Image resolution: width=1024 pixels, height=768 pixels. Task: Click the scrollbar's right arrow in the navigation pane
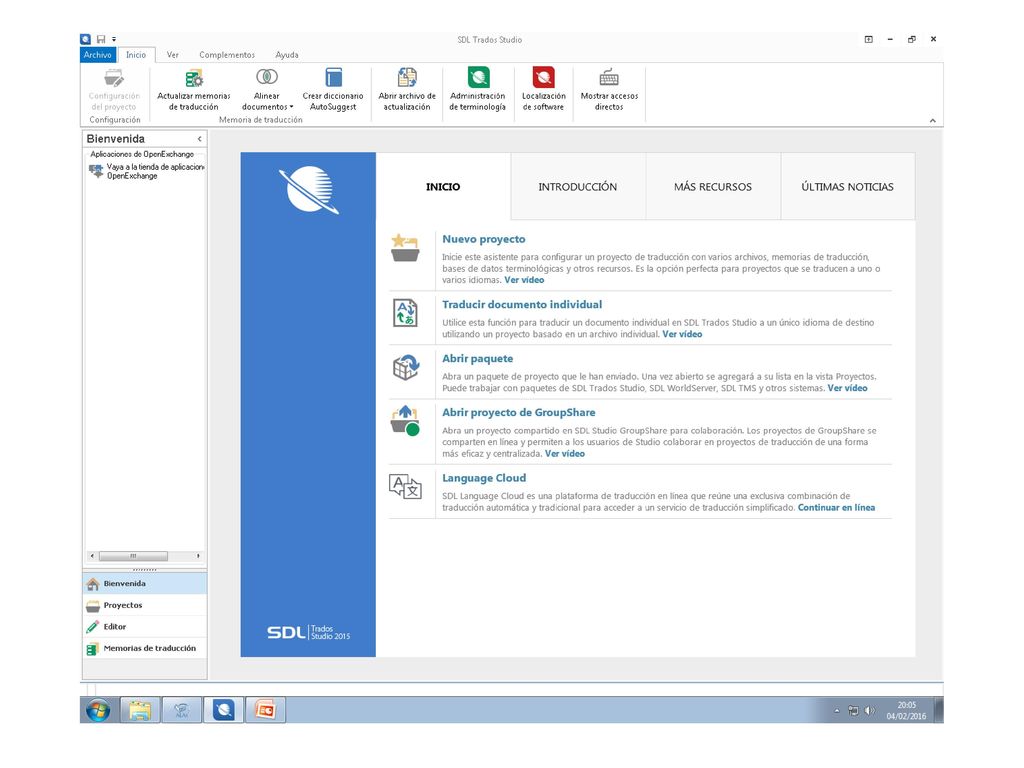[198, 556]
